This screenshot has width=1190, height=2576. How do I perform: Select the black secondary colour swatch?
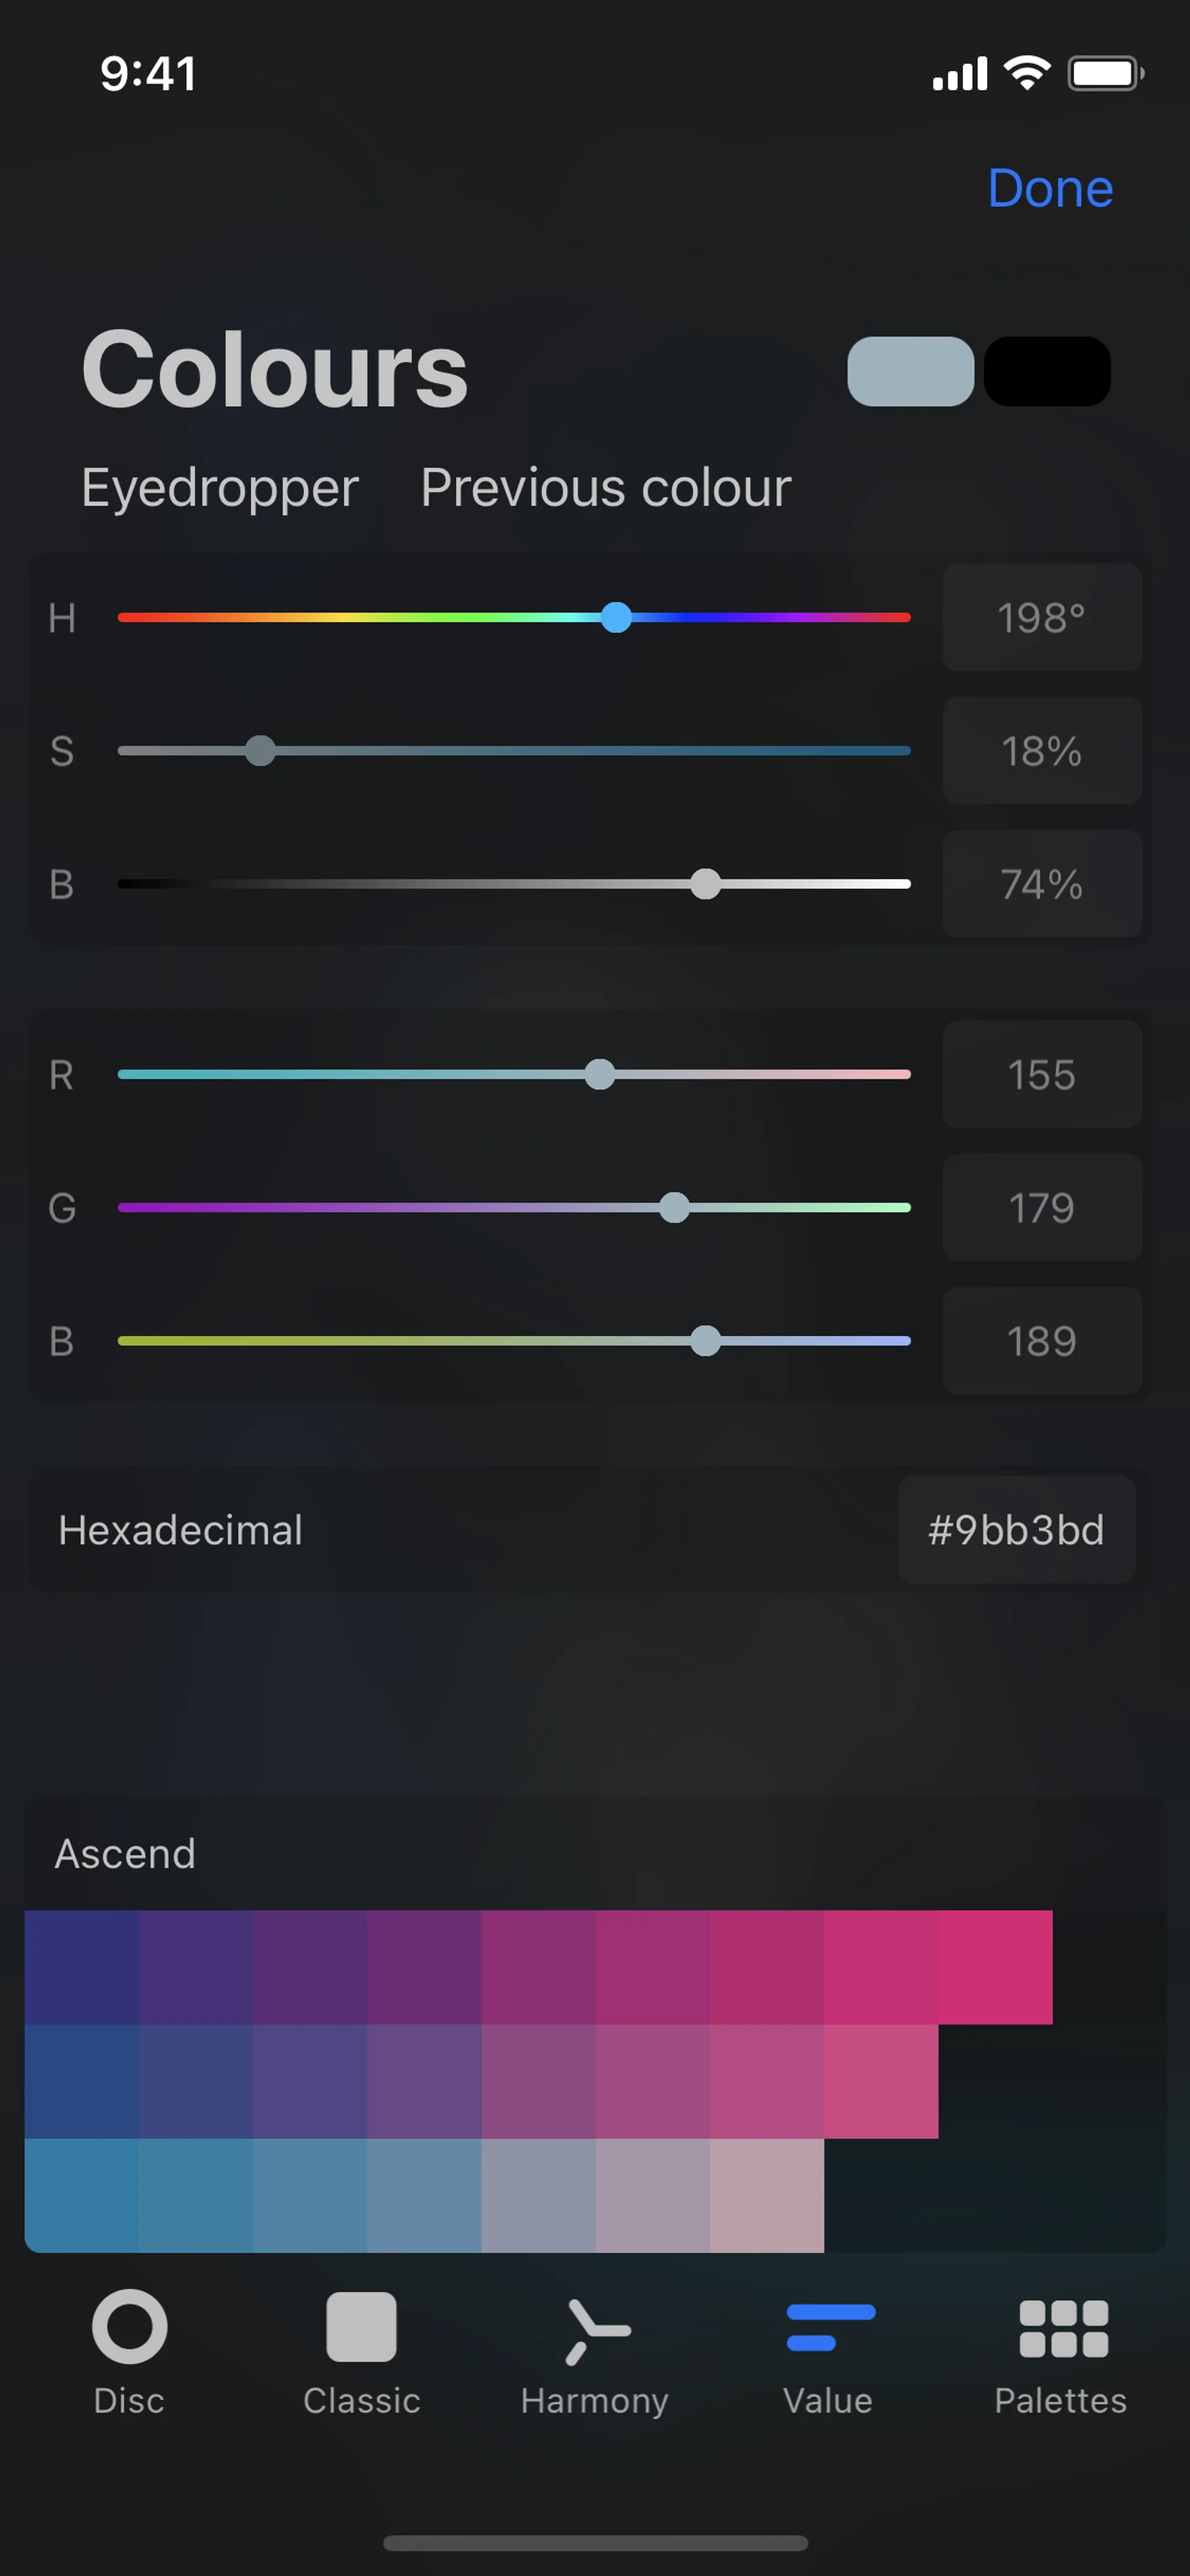[x=1047, y=372]
